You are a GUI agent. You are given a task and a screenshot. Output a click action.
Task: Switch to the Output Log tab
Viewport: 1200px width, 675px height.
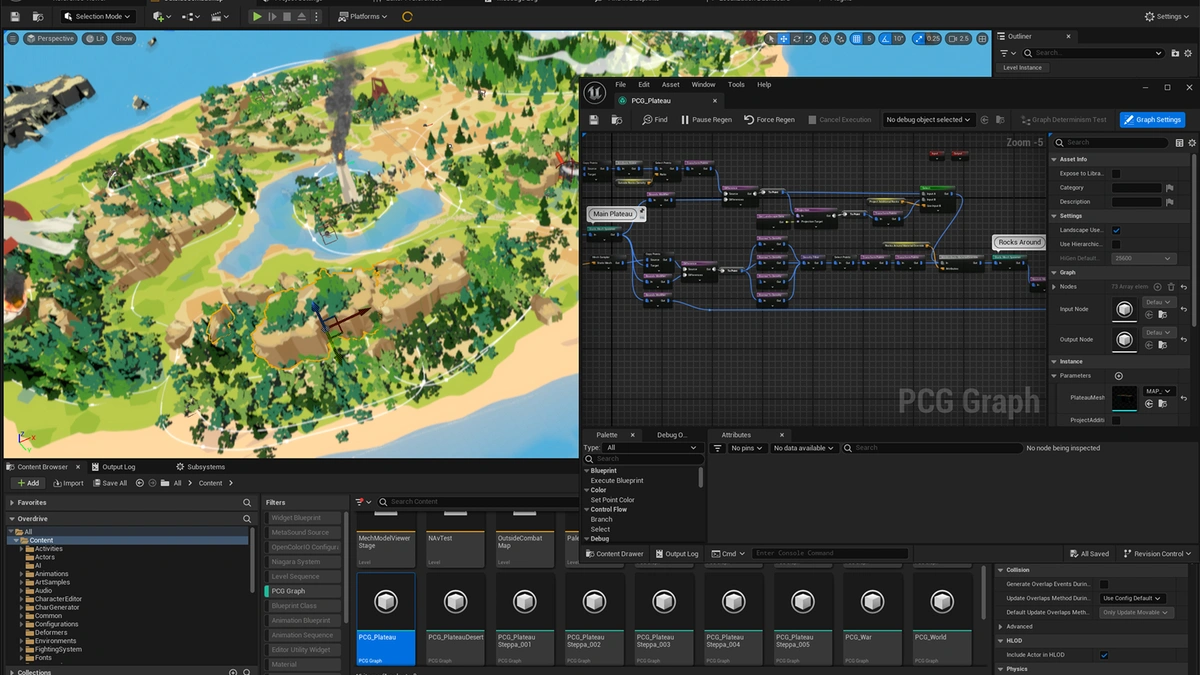click(x=113, y=467)
